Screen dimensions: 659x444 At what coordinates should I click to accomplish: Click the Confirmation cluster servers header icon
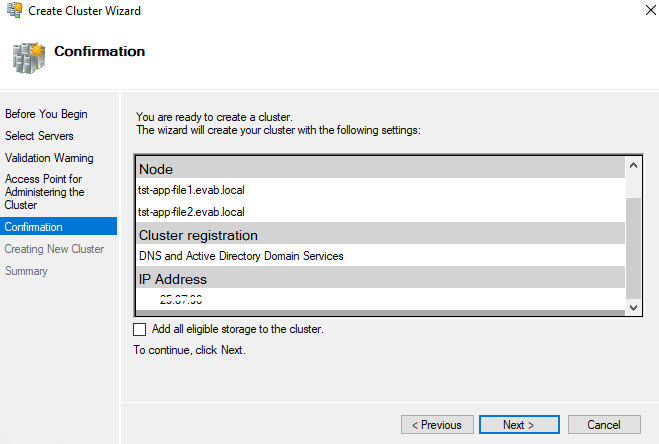[26, 53]
